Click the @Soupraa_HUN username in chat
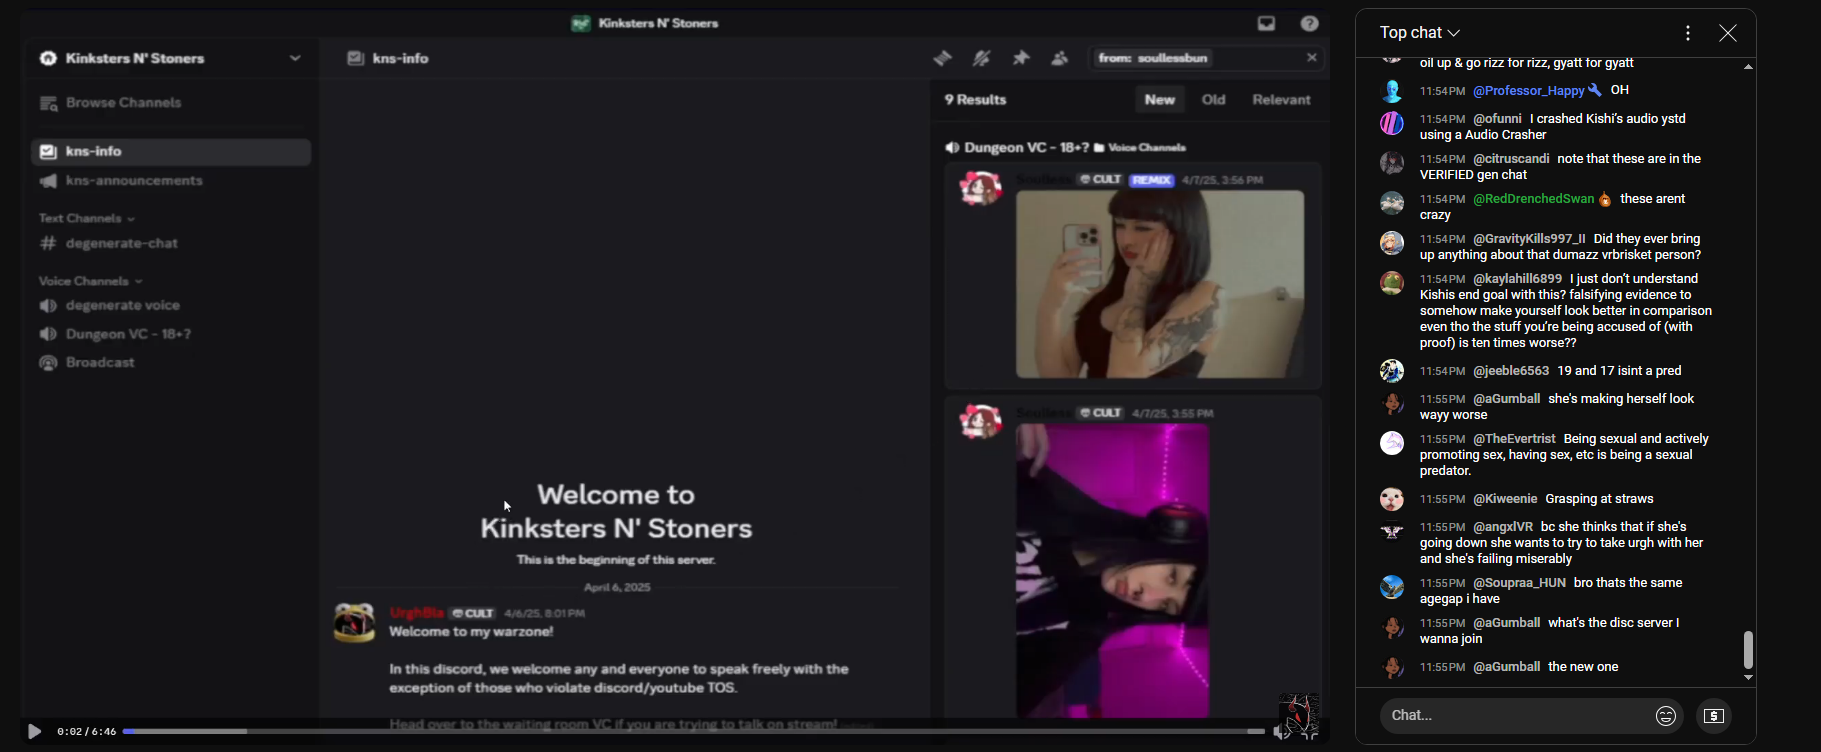Screen dimensions: 1821x752 [1519, 583]
